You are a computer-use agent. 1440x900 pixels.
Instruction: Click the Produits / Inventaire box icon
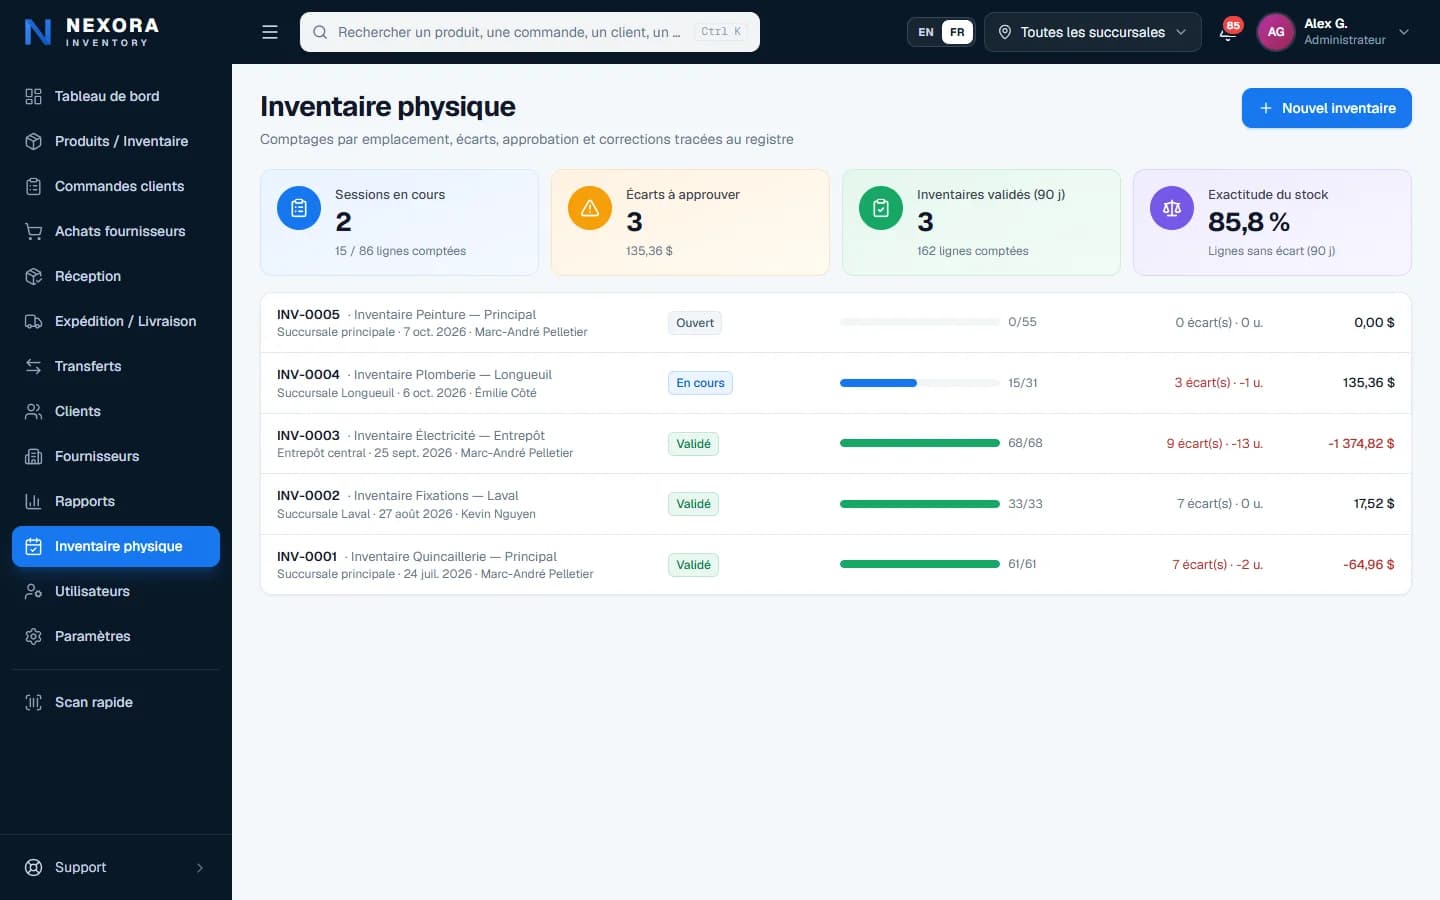(x=33, y=141)
